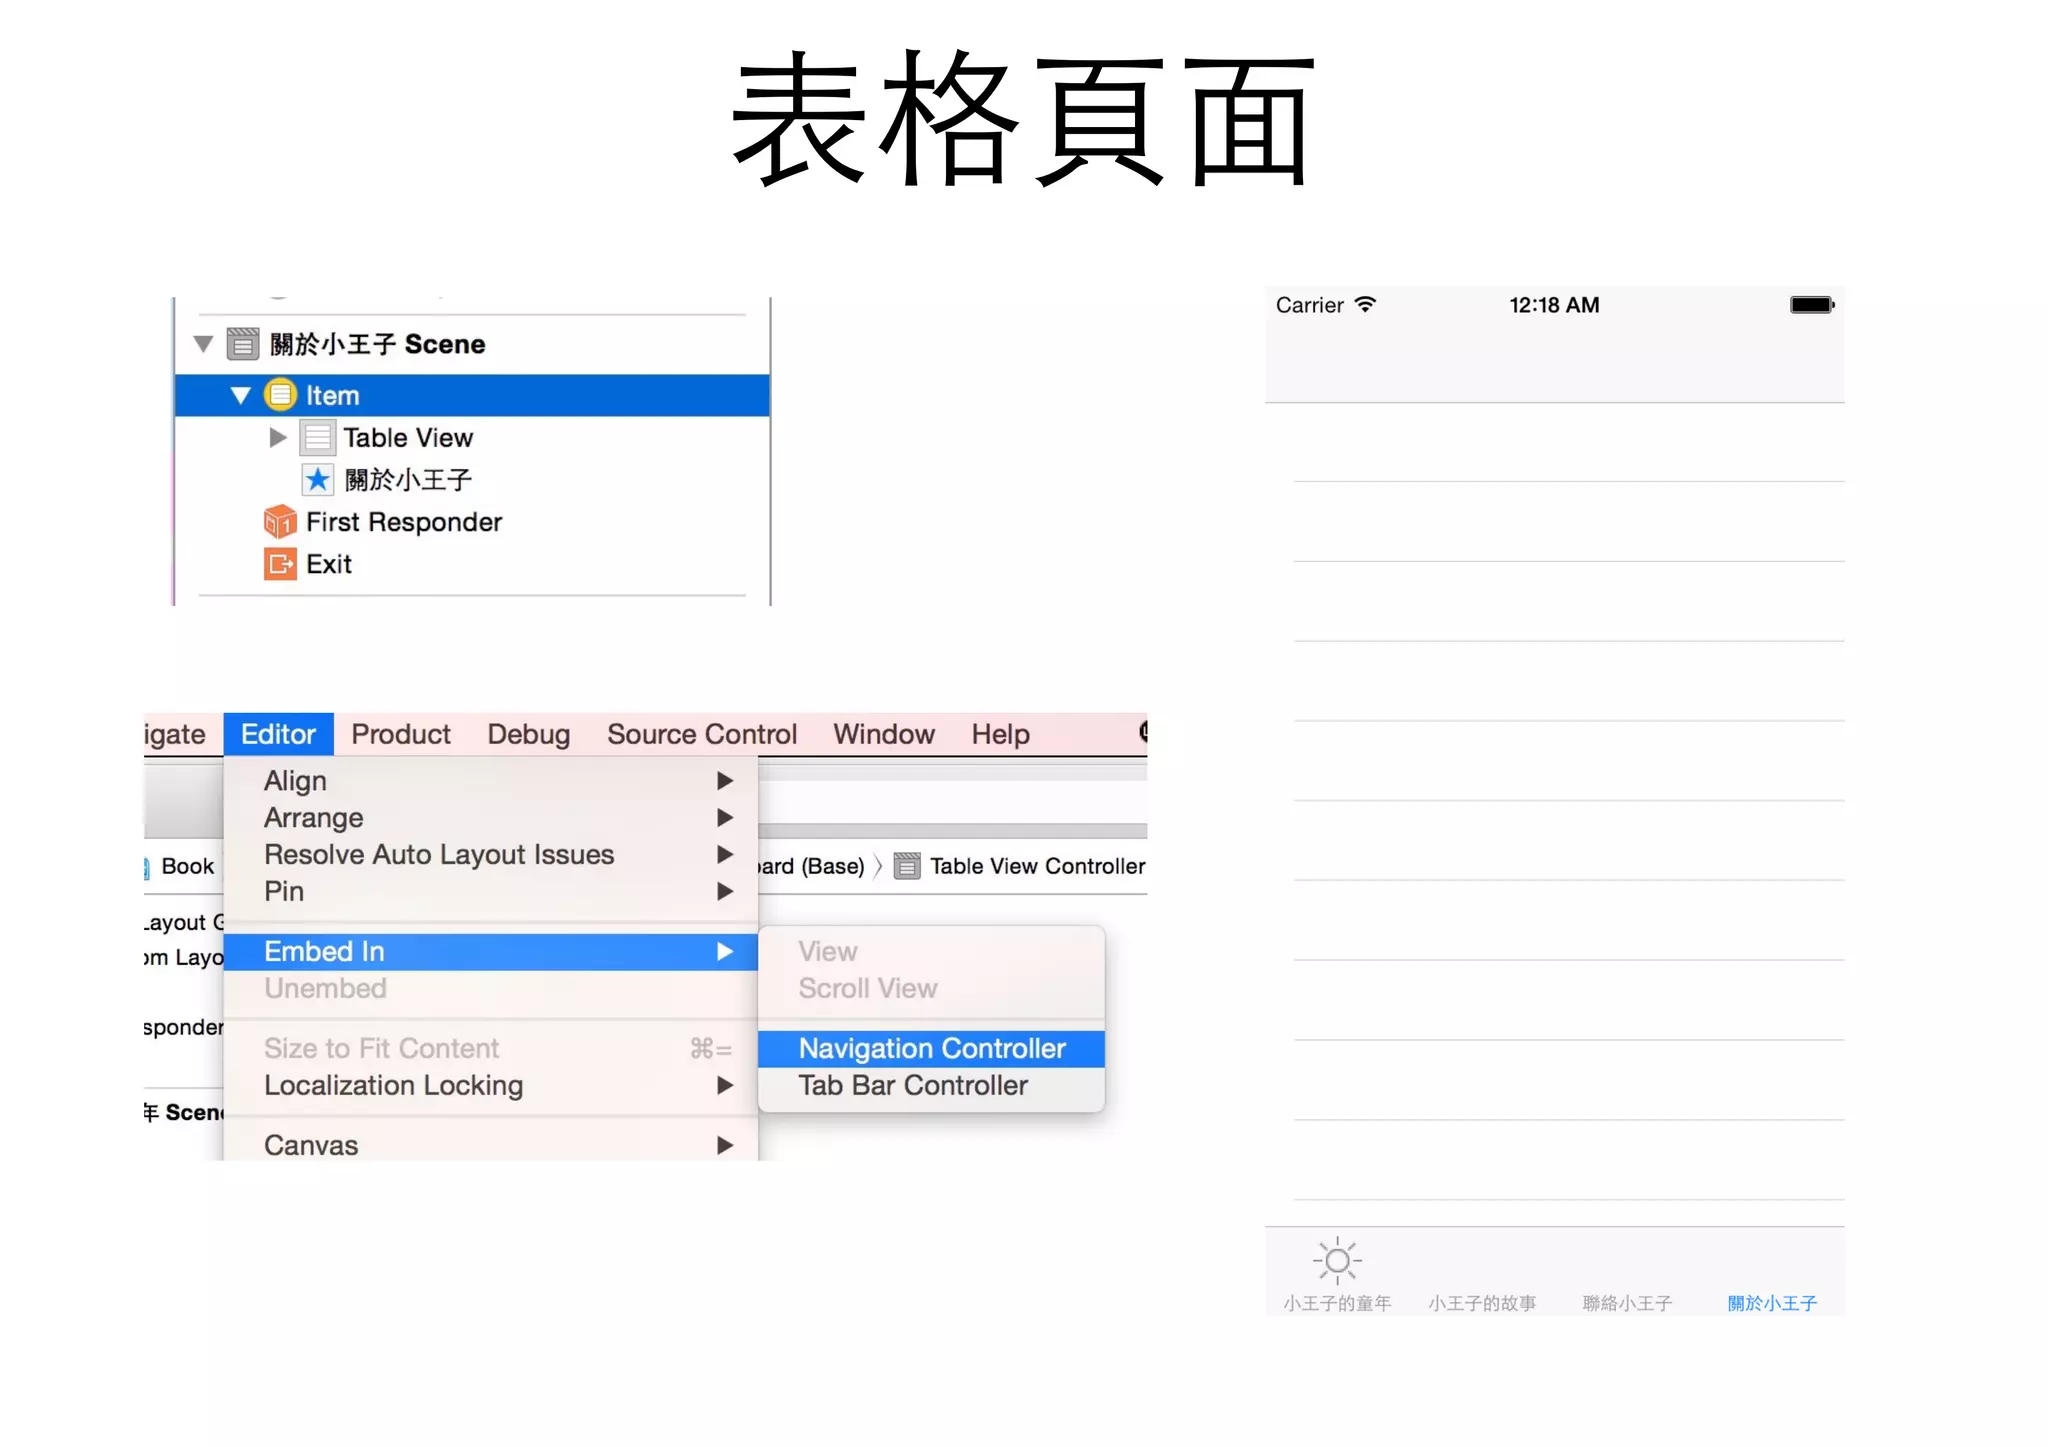Image resolution: width=2048 pixels, height=1447 pixels.
Task: Open Resolve Auto Layout Issues submenu
Action: pos(490,854)
